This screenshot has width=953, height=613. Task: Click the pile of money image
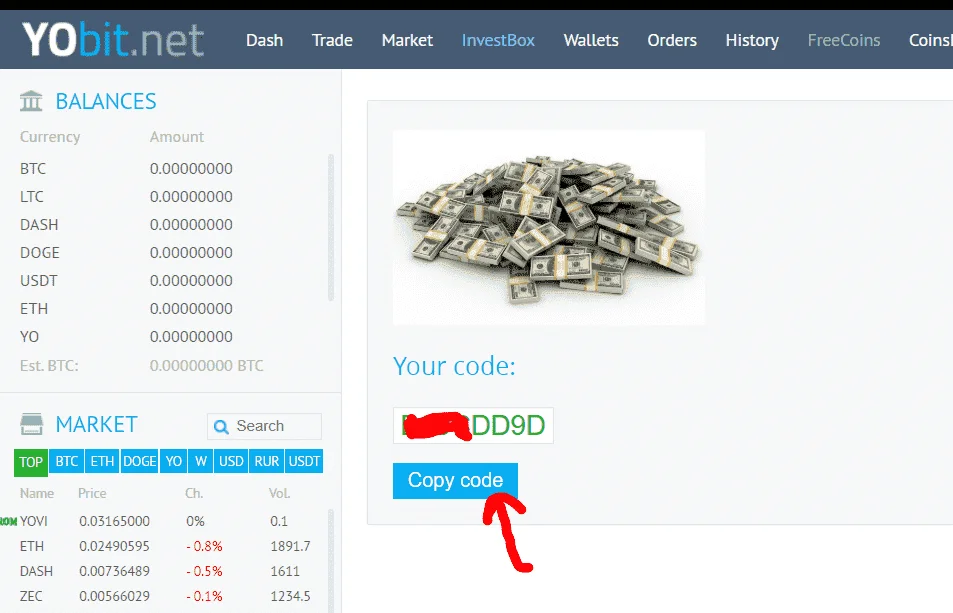pyautogui.click(x=549, y=227)
